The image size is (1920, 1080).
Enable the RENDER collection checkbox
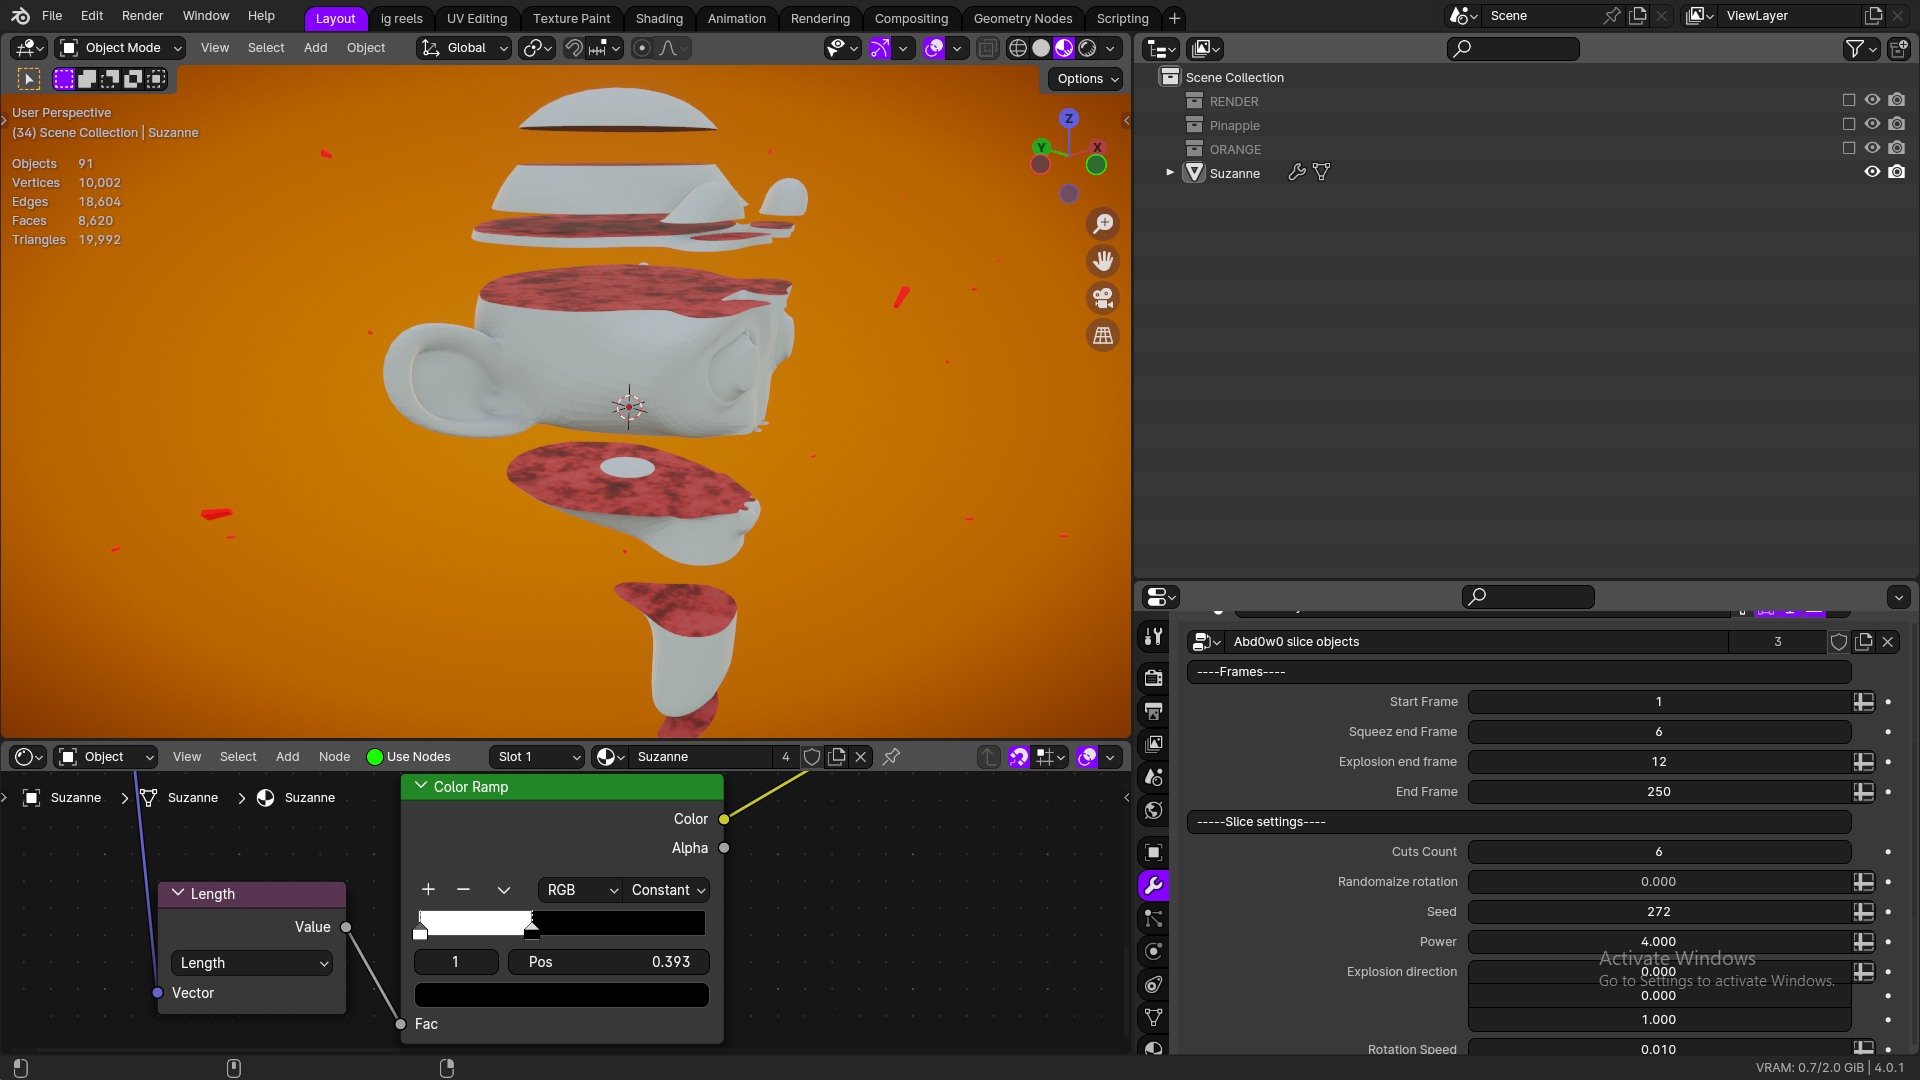pos(1849,100)
